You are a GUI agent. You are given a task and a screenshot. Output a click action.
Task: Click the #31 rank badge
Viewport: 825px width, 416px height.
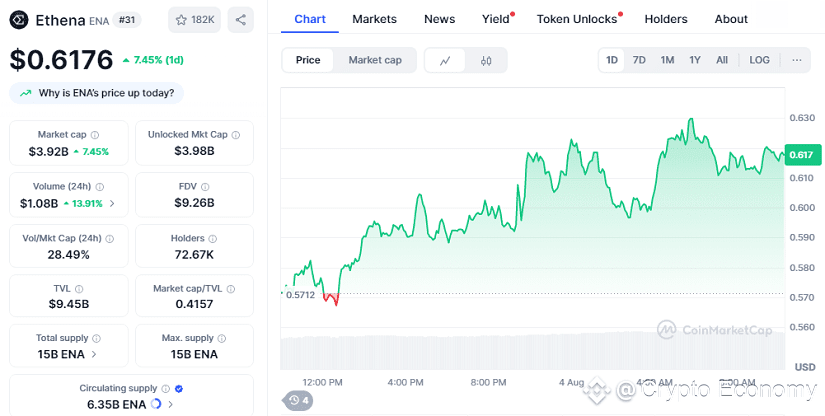tap(127, 21)
